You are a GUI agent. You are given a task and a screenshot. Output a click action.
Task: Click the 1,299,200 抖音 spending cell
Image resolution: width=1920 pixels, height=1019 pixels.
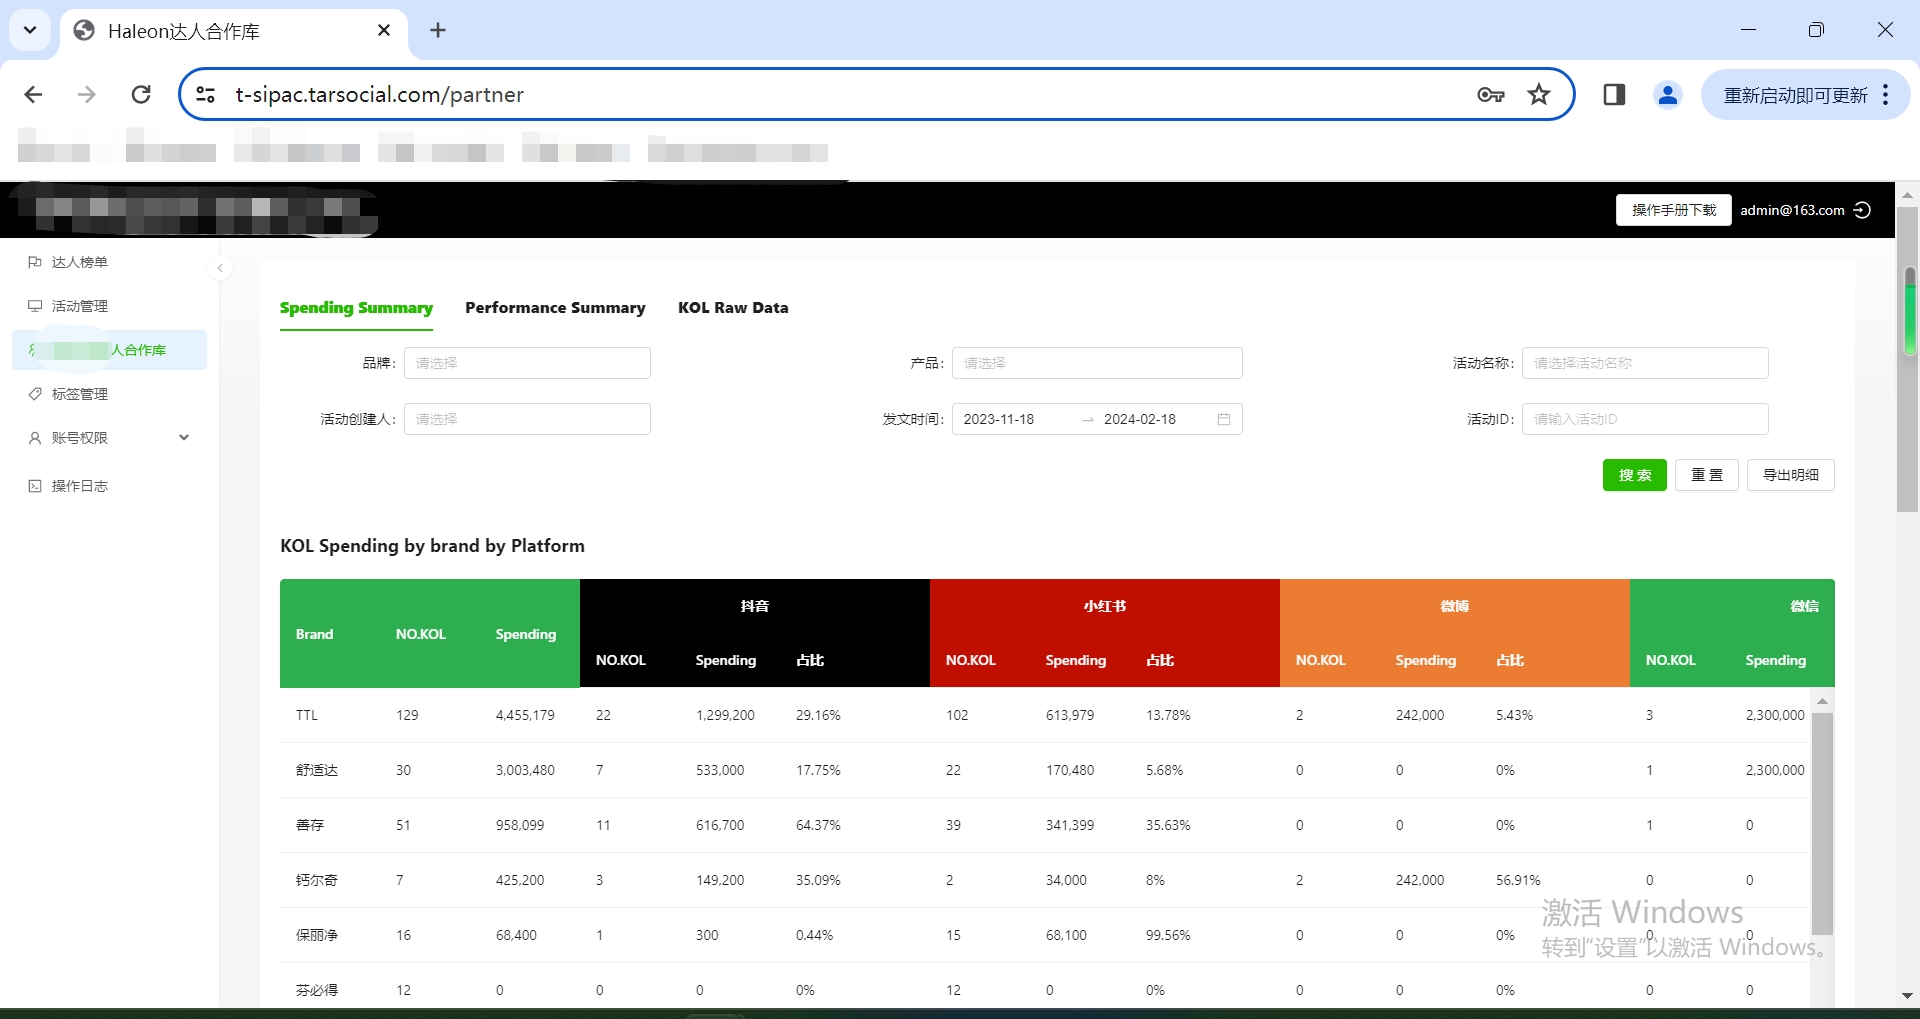click(x=725, y=715)
